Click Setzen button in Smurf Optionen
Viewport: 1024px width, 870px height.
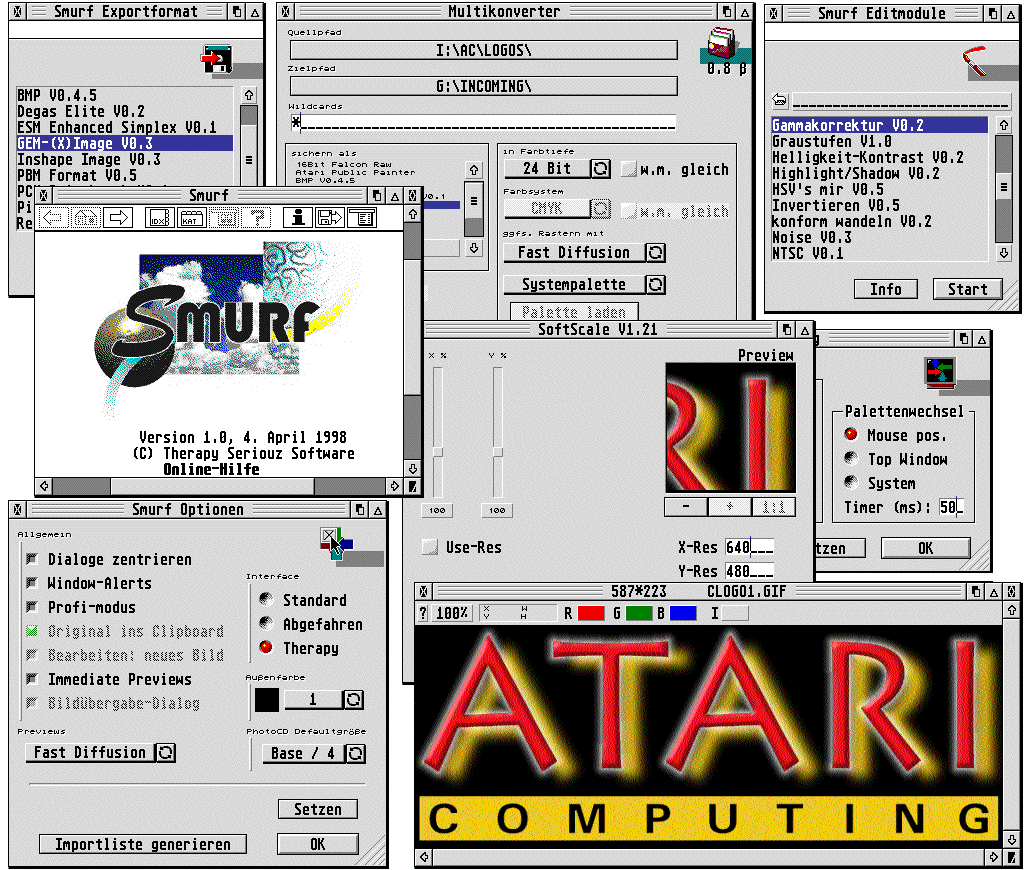pyautogui.click(x=317, y=809)
